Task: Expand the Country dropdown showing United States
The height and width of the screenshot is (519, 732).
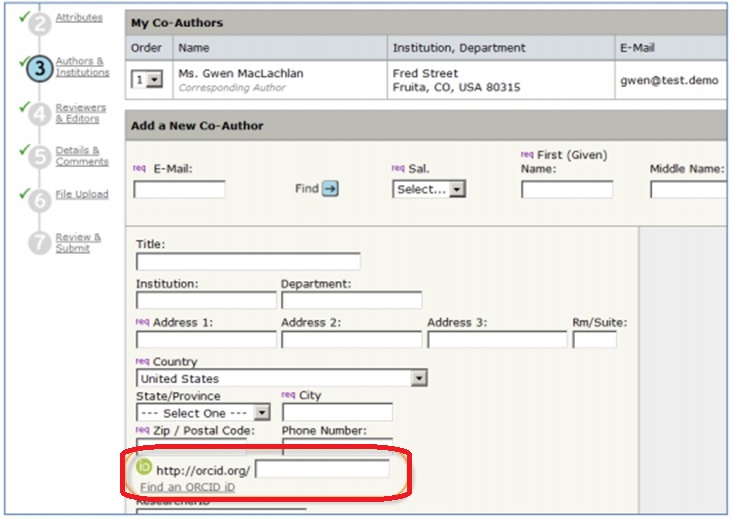Action: point(419,379)
